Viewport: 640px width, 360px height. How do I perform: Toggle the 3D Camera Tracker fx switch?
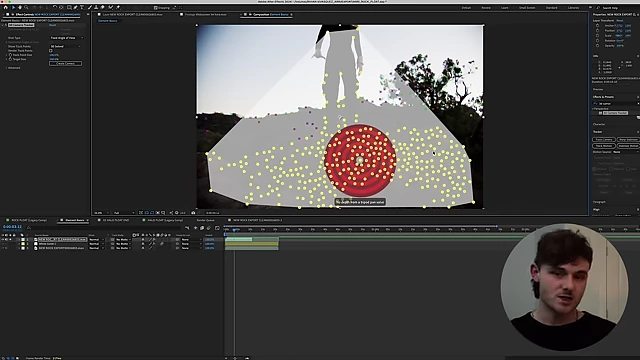coord(5,25)
